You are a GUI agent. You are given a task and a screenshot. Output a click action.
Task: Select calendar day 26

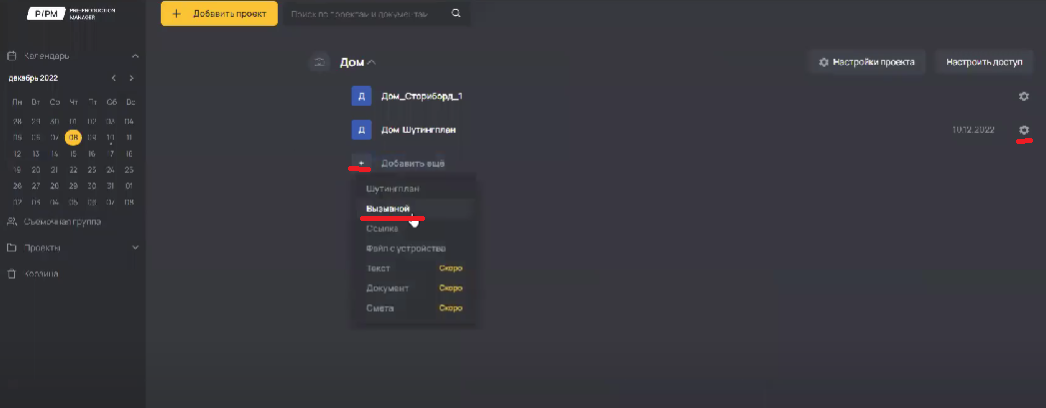(x=17, y=185)
